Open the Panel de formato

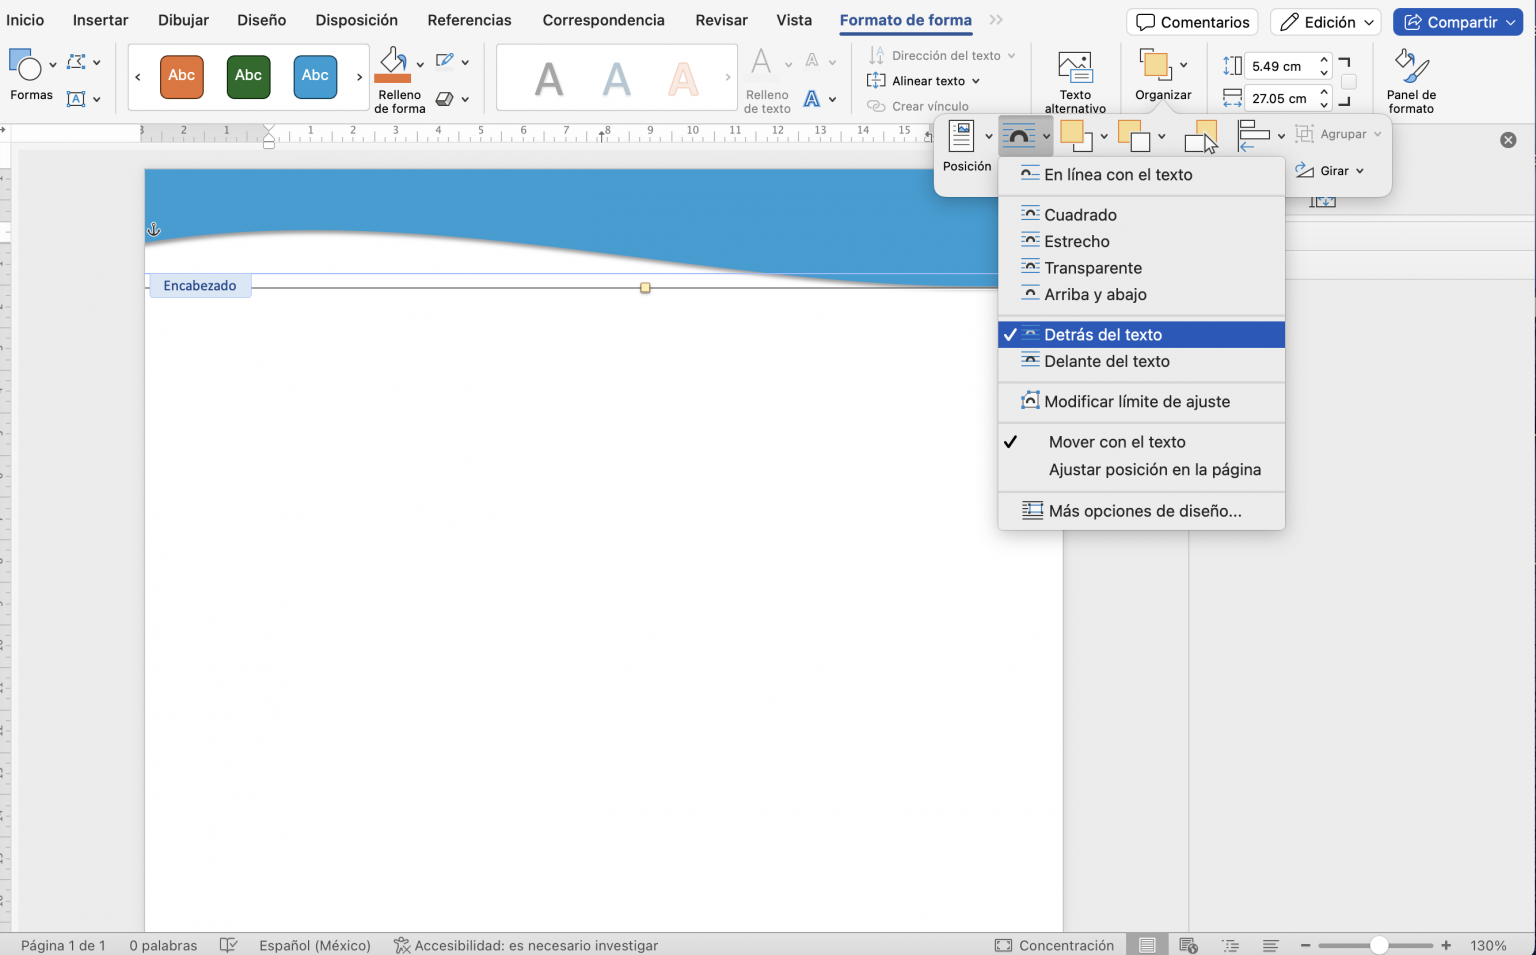1410,75
